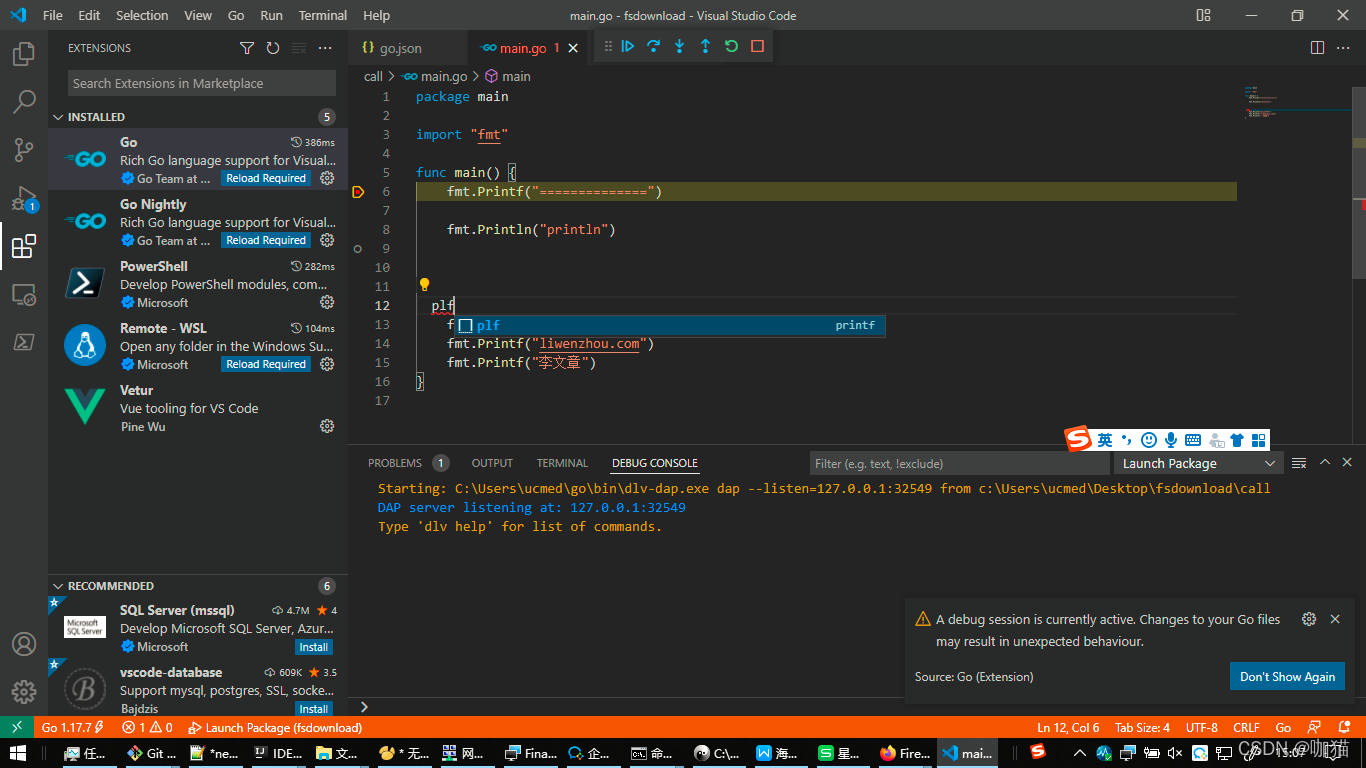Click the filter extensions icon
Viewport: 1366px width, 768px height.
(247, 48)
